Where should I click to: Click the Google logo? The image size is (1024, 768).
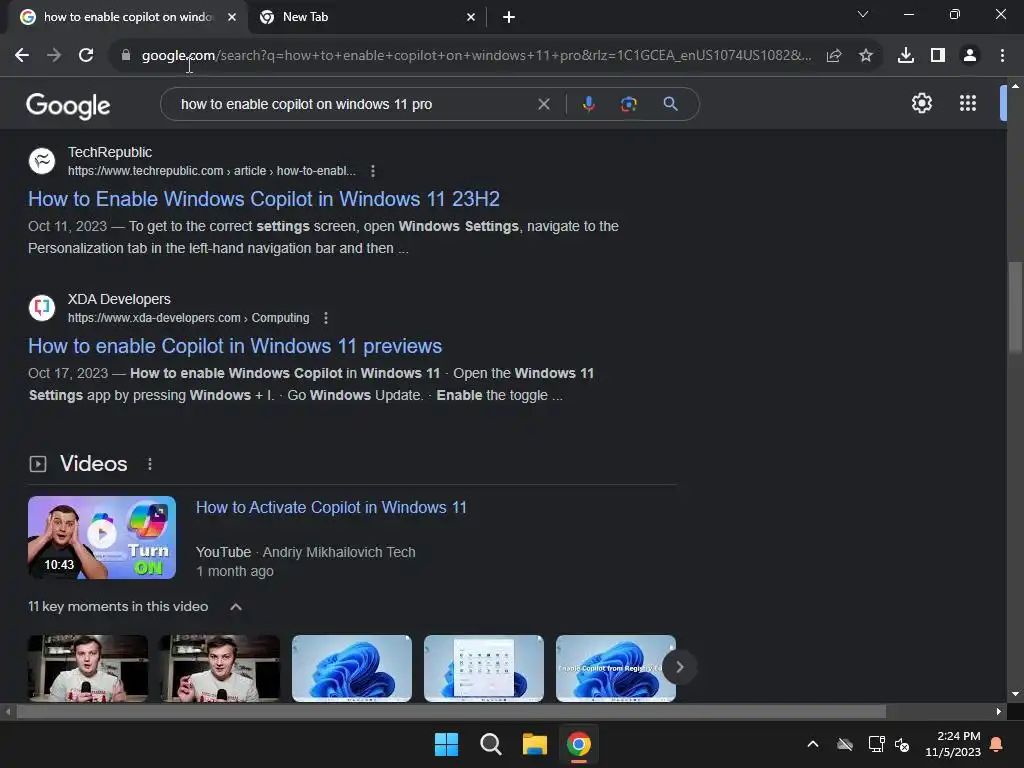point(68,106)
